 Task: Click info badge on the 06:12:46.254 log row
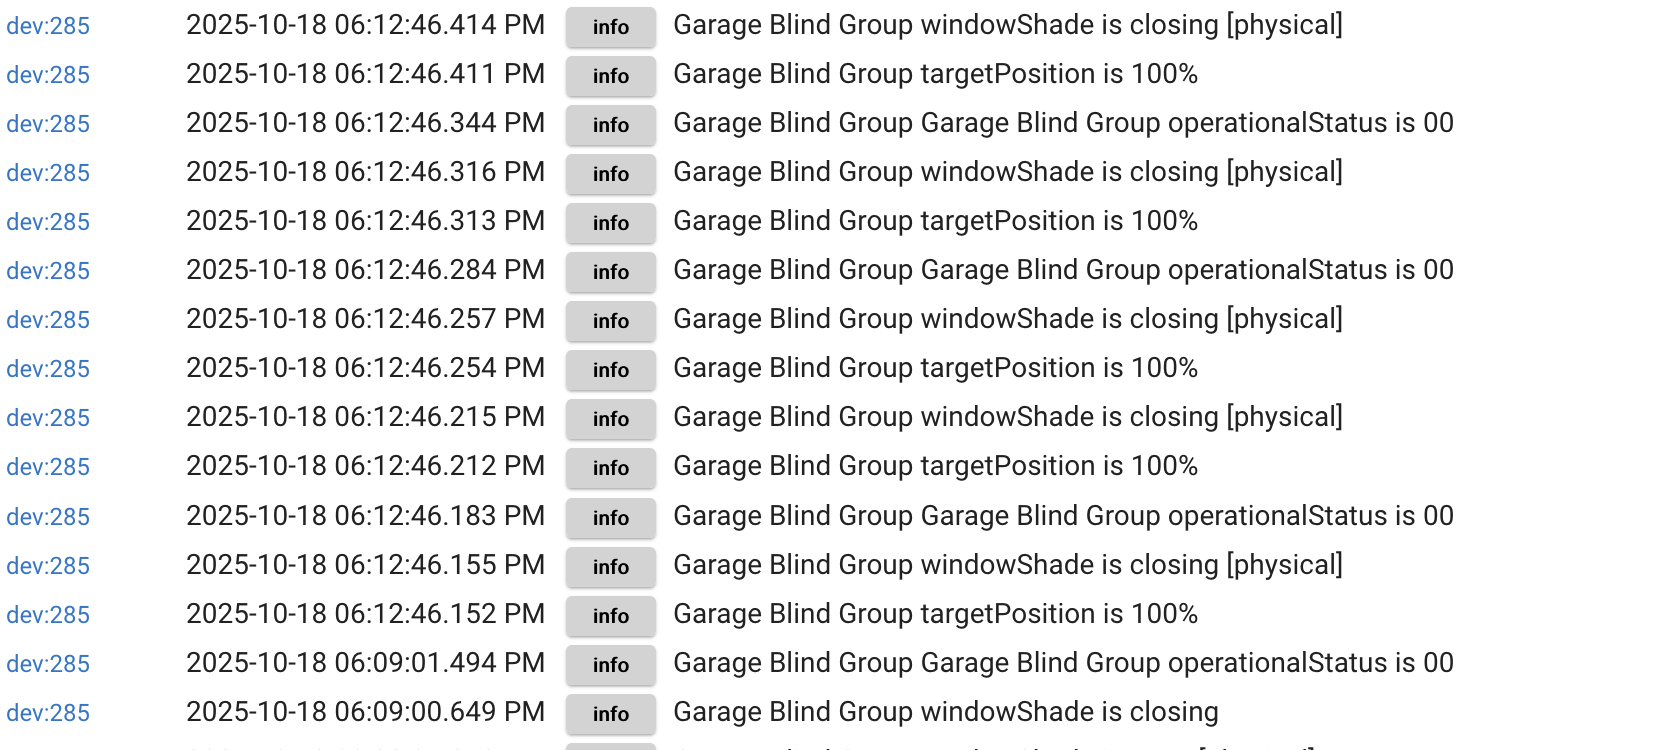610,370
